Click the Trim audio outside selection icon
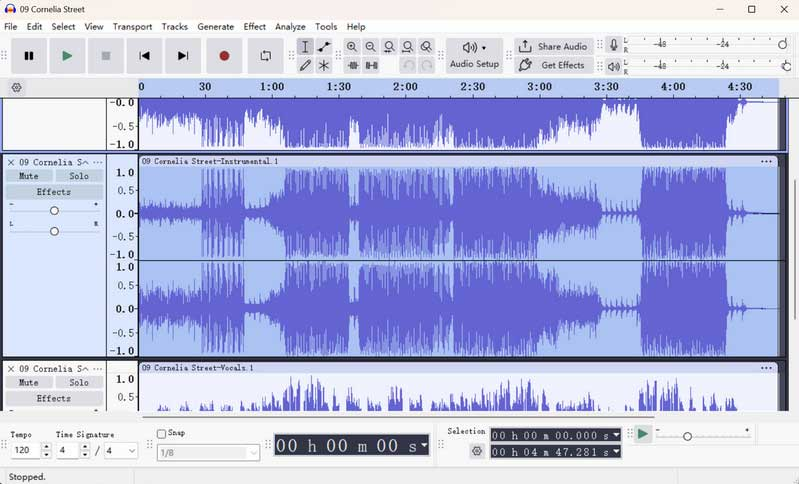Viewport: 799px width, 484px height. point(353,65)
